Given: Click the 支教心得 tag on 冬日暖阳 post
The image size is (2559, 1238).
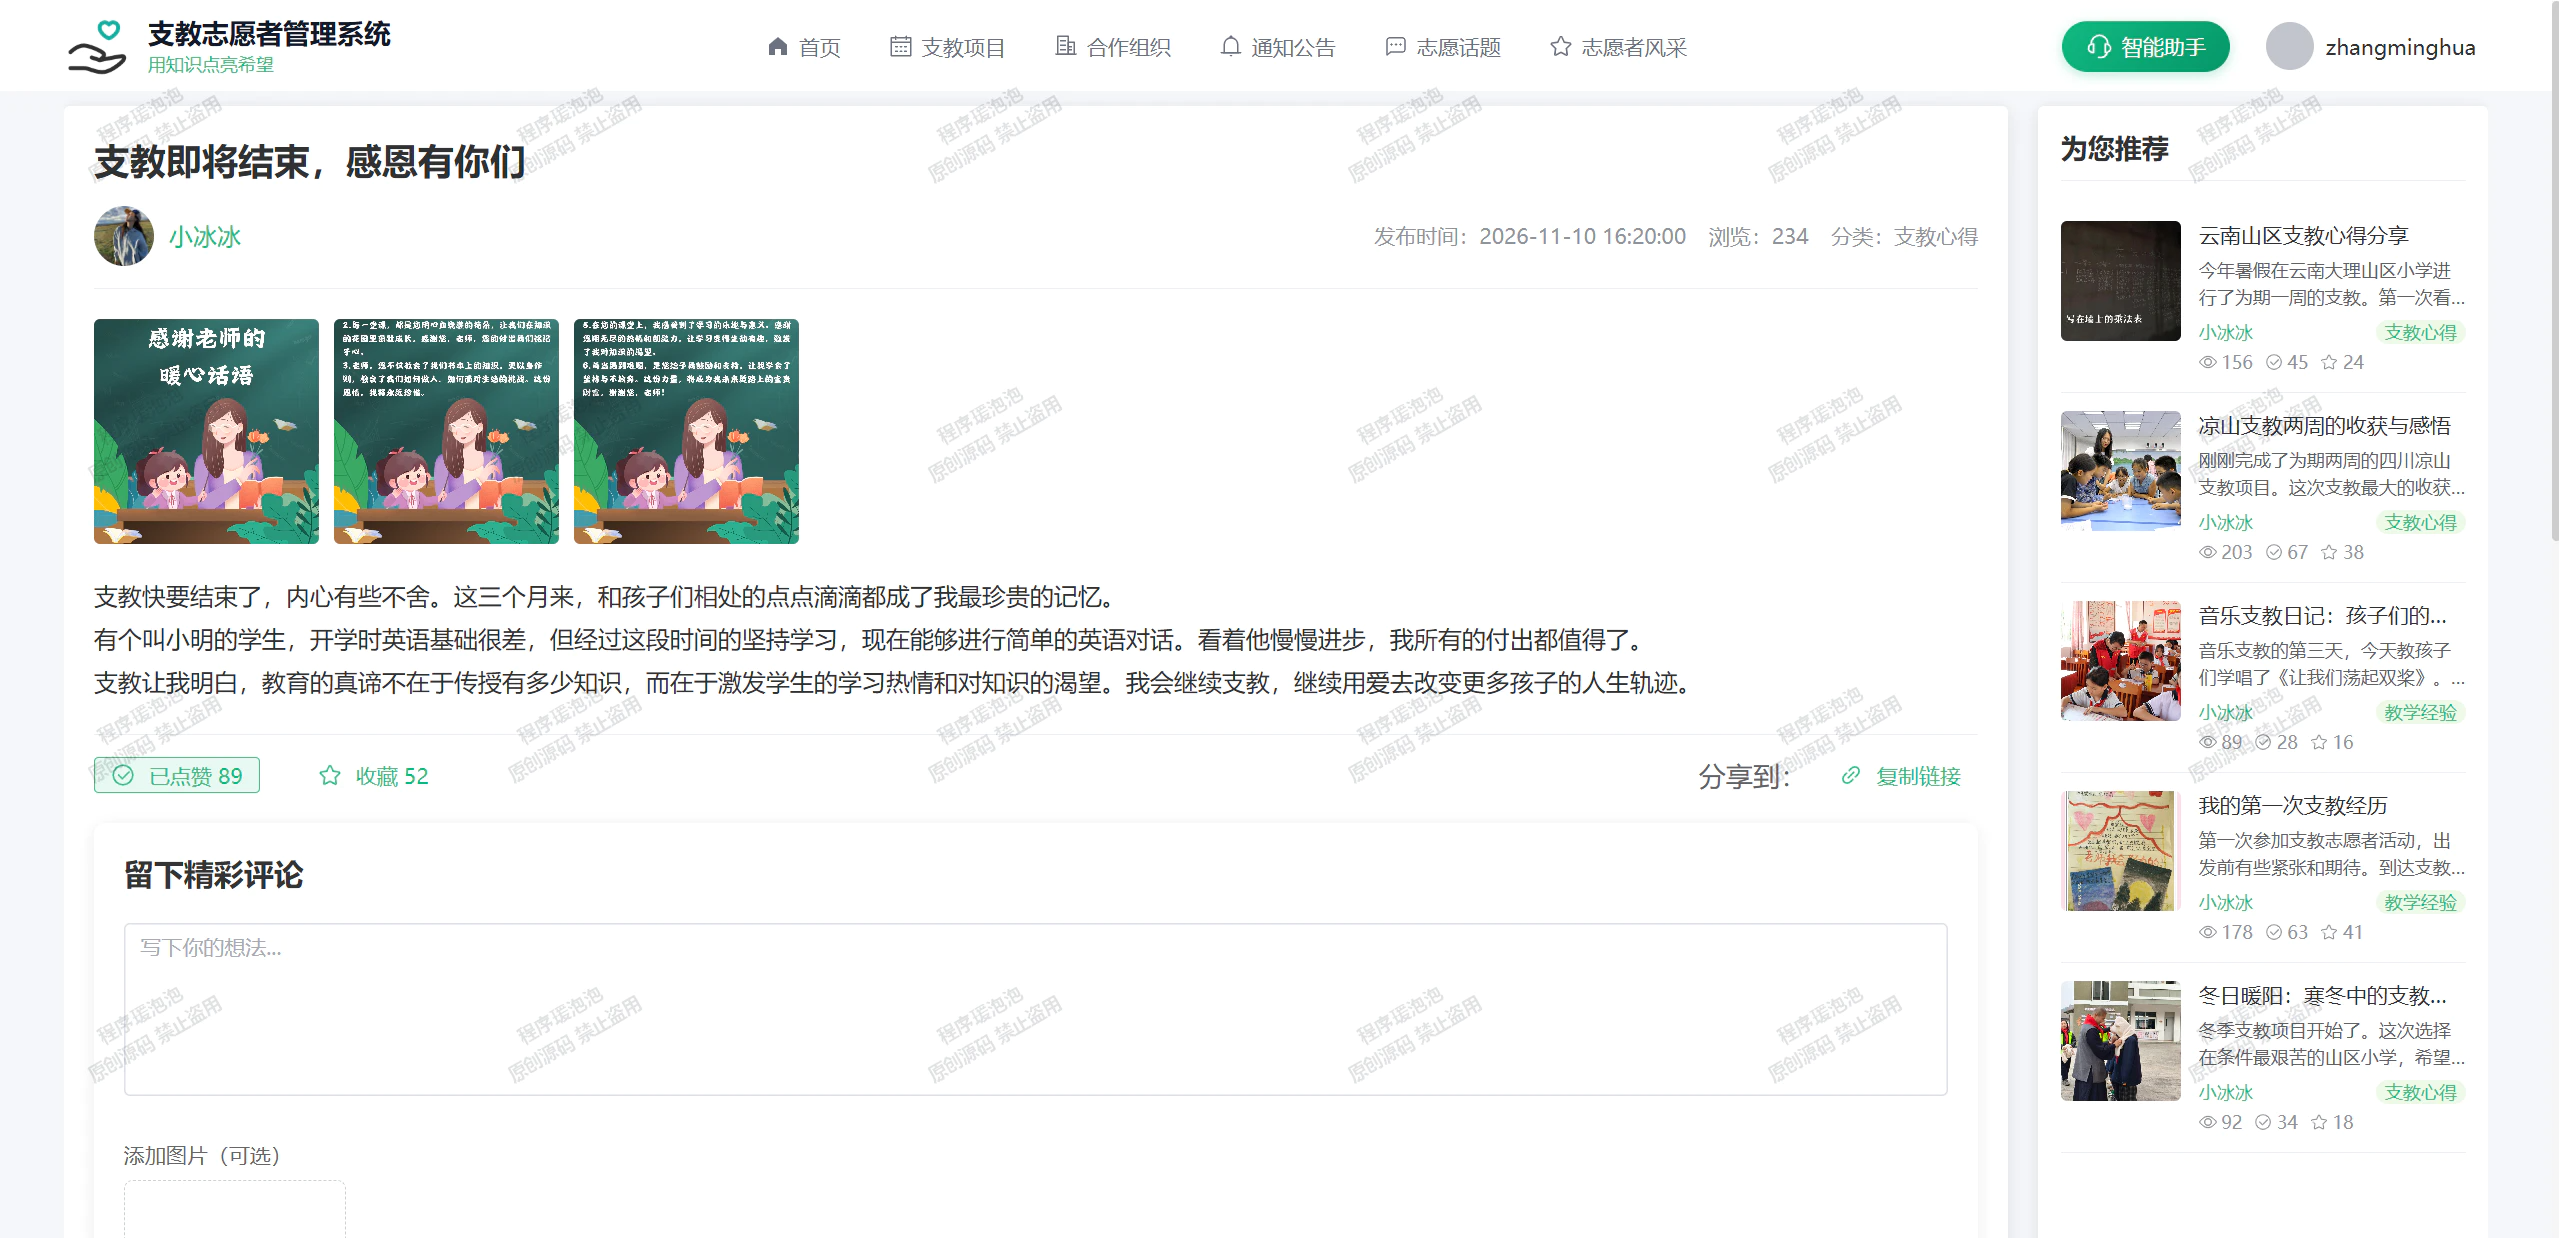Looking at the screenshot, I should (x=2420, y=1092).
